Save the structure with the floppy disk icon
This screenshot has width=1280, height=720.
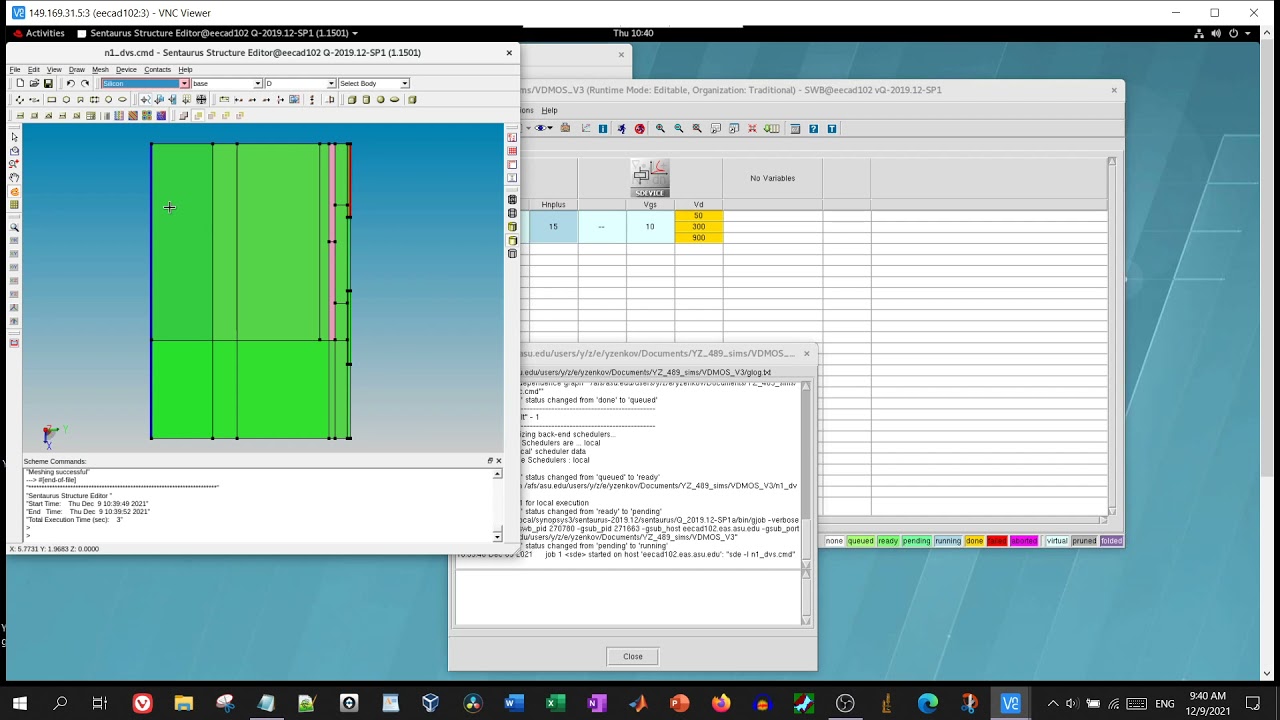[x=48, y=83]
